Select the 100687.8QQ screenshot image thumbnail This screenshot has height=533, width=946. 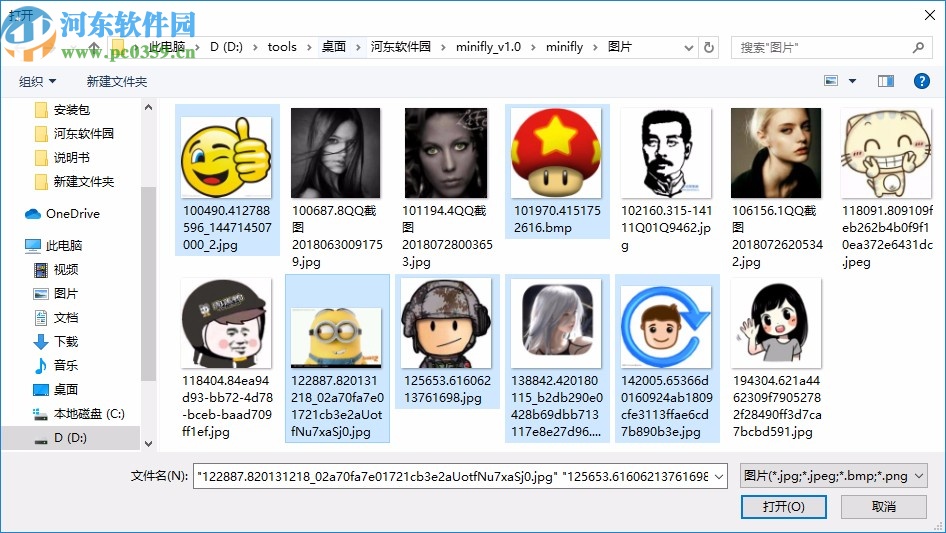coord(335,153)
